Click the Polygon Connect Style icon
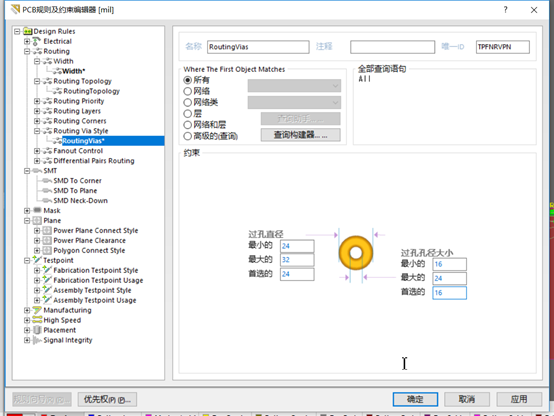The image size is (554, 416). 47,250
